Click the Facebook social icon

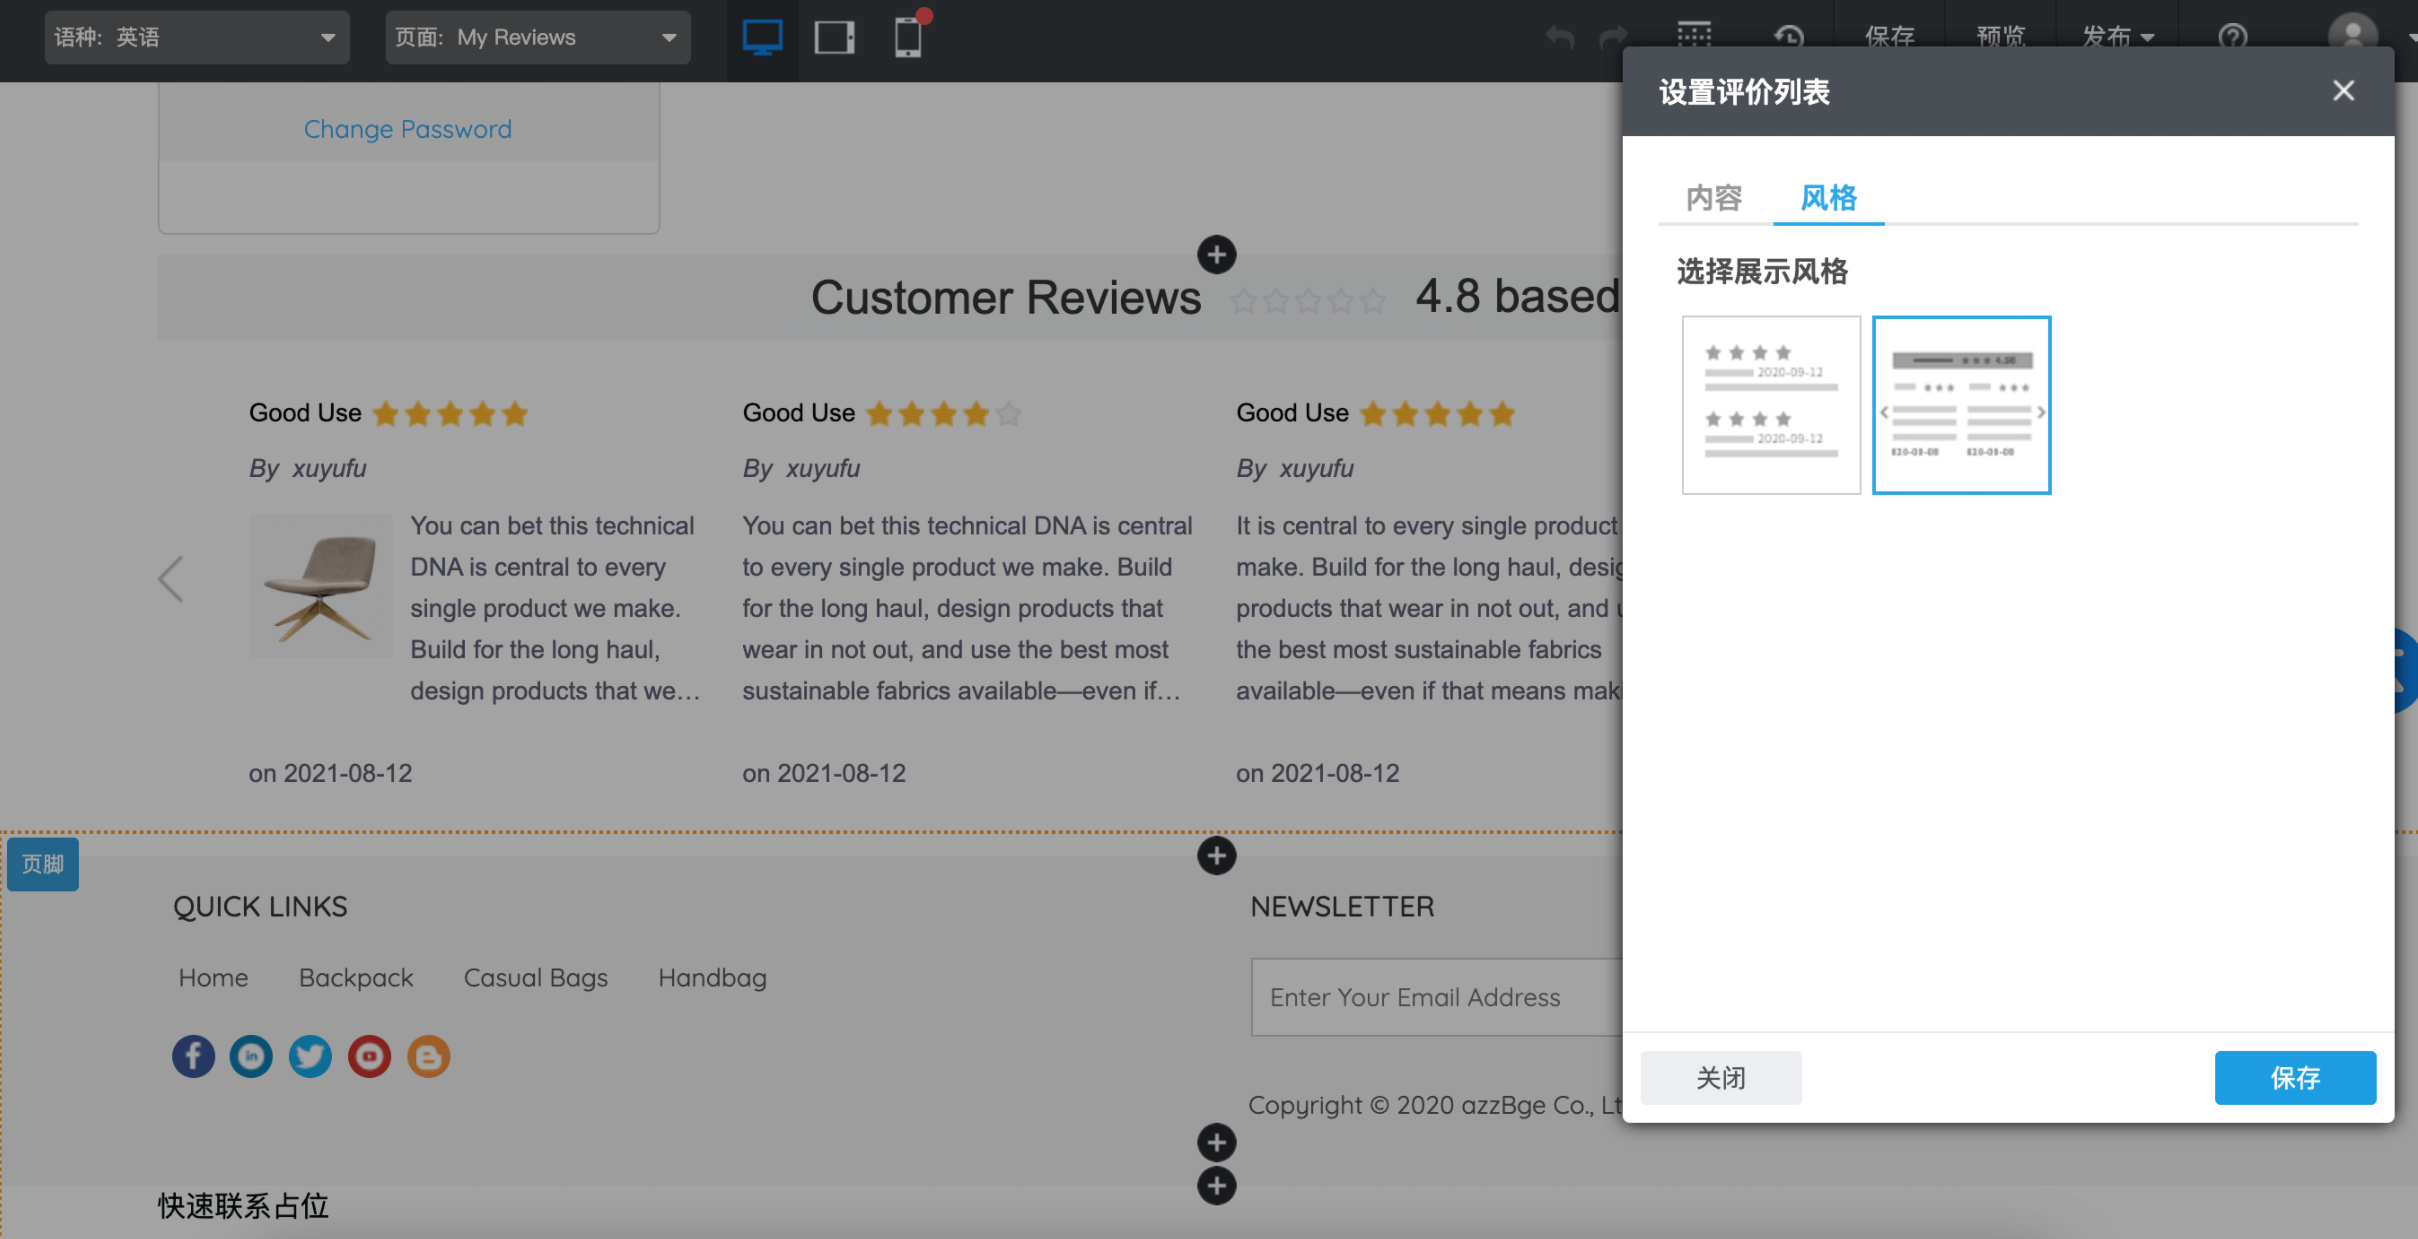pos(193,1056)
